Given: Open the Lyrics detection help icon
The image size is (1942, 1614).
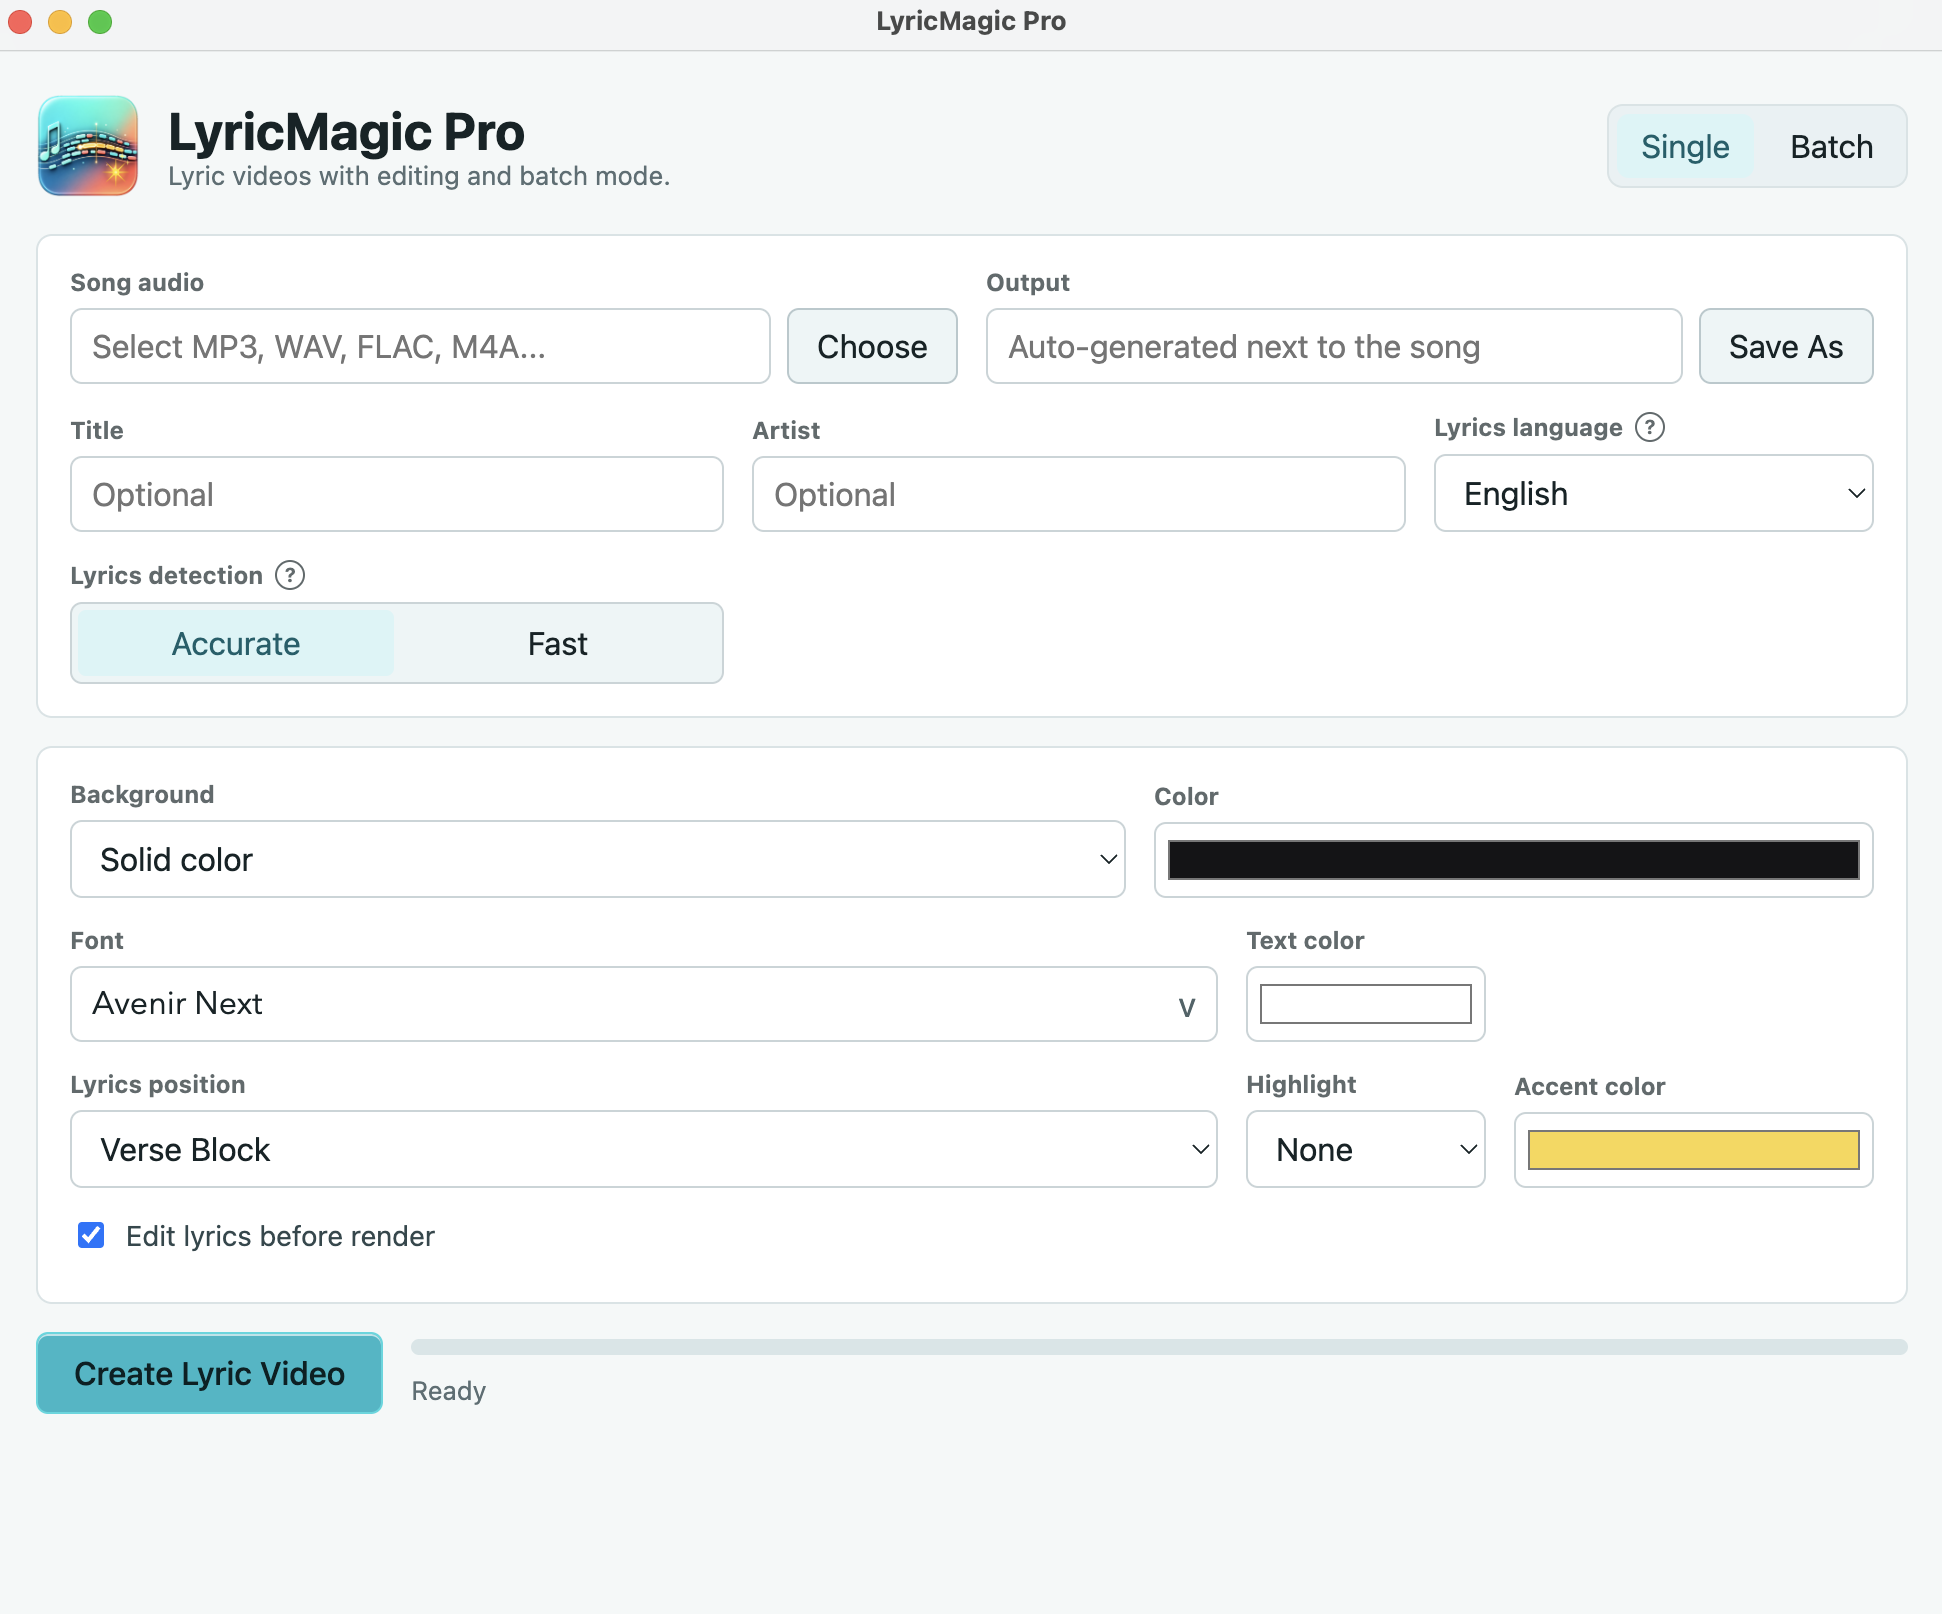Looking at the screenshot, I should (x=290, y=575).
